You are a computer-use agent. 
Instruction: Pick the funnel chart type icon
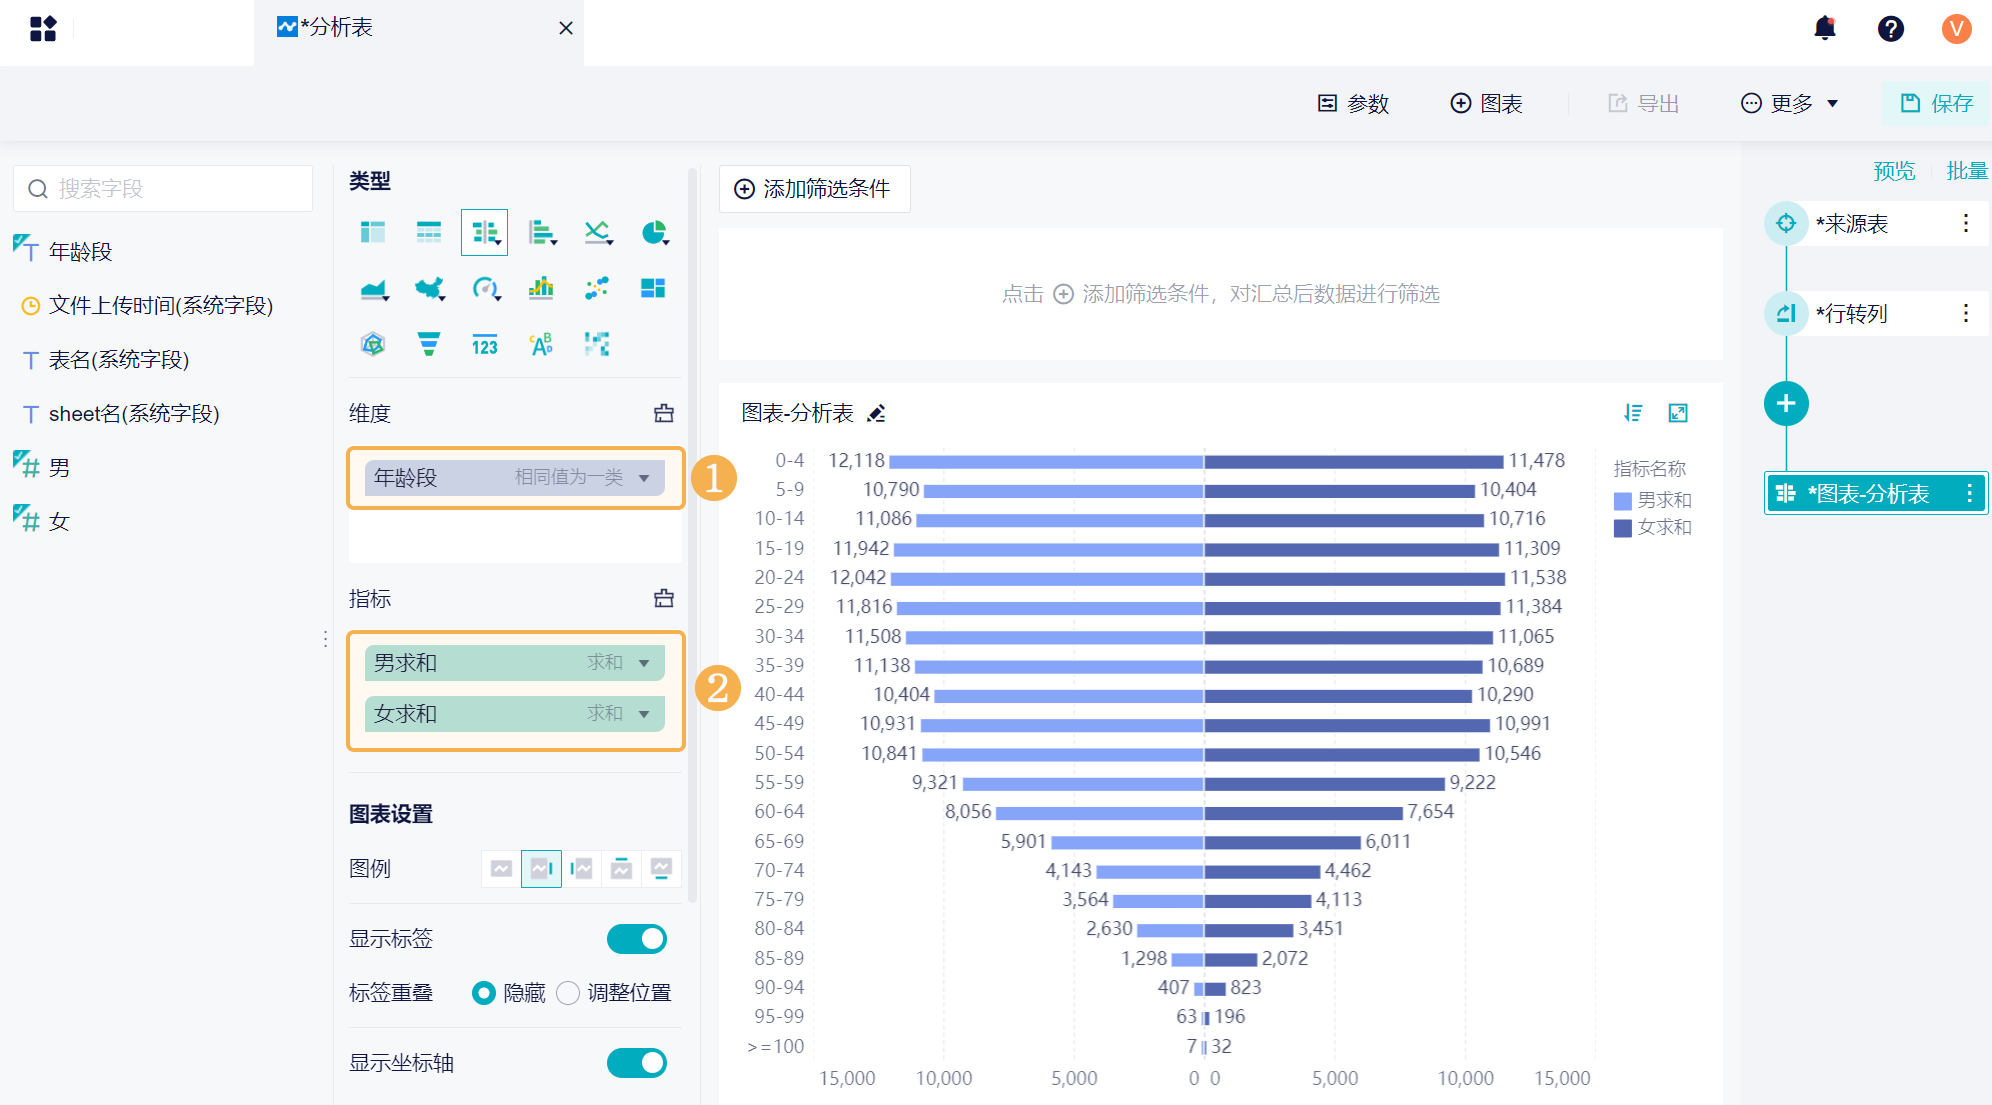click(429, 345)
